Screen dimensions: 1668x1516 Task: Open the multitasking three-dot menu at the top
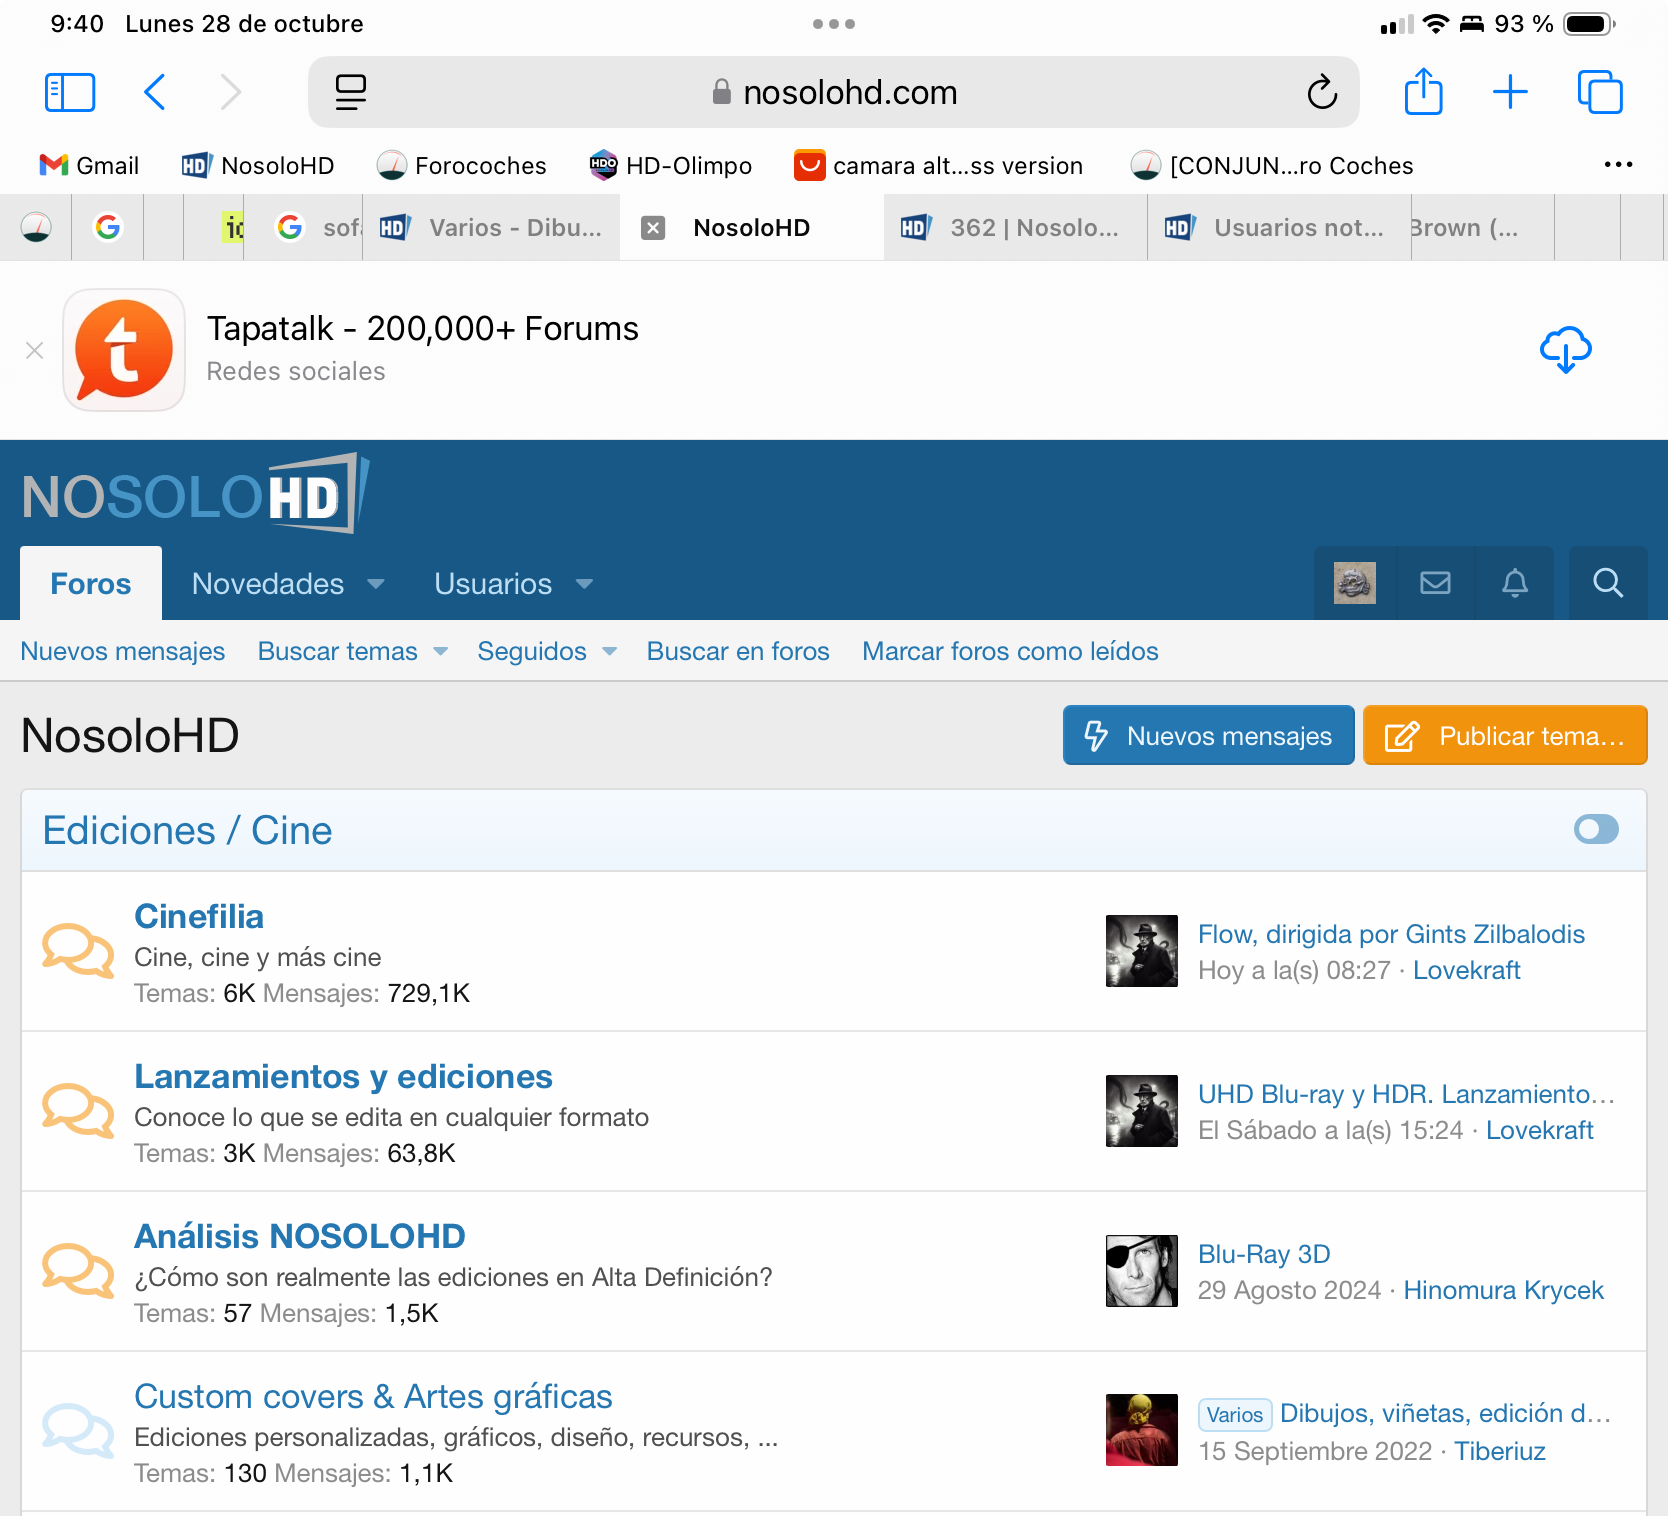tap(834, 24)
